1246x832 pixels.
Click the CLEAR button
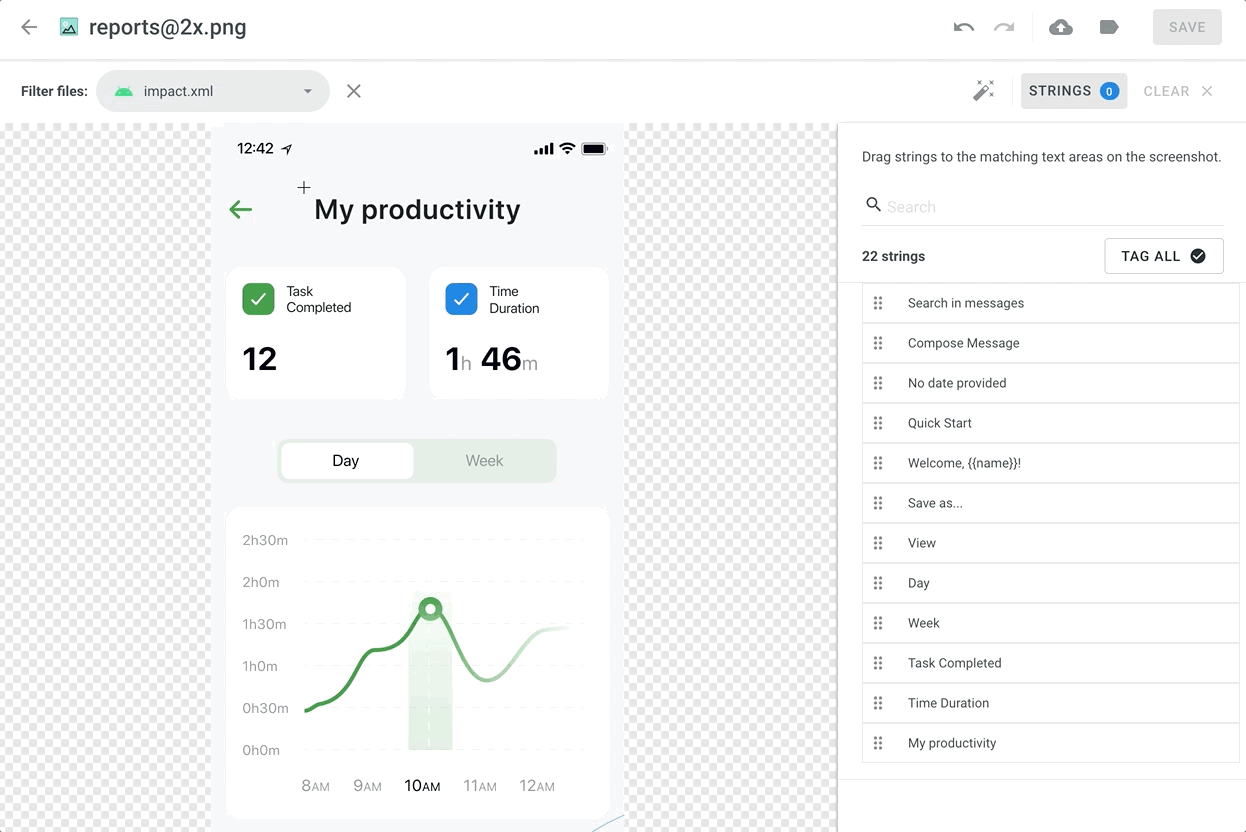coord(1177,91)
